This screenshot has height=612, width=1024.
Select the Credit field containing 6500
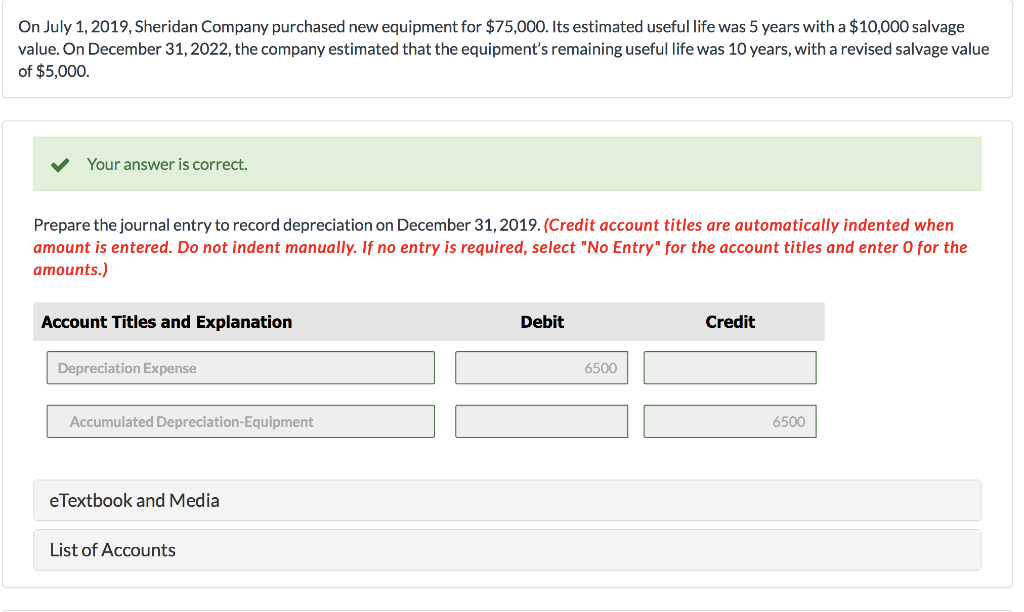click(729, 421)
